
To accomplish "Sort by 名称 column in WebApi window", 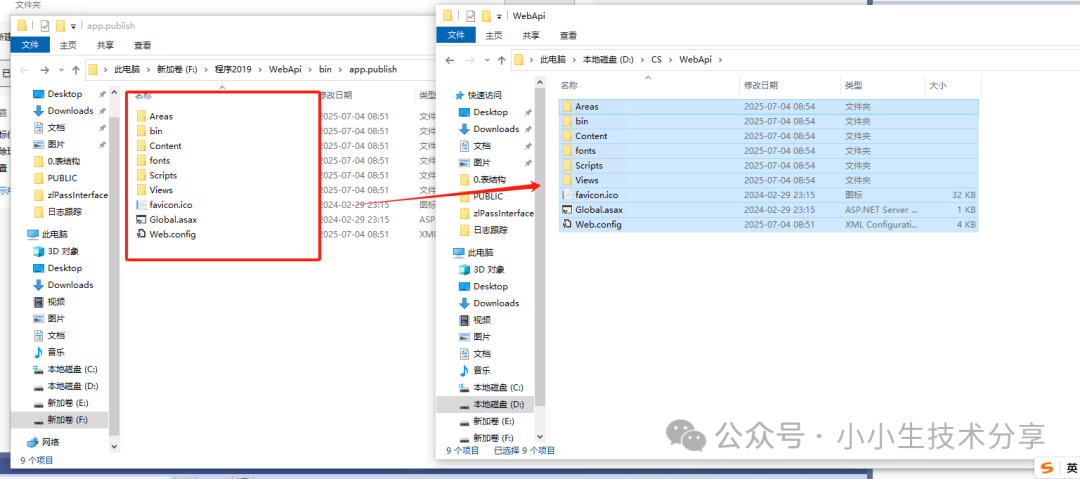I will pyautogui.click(x=569, y=85).
